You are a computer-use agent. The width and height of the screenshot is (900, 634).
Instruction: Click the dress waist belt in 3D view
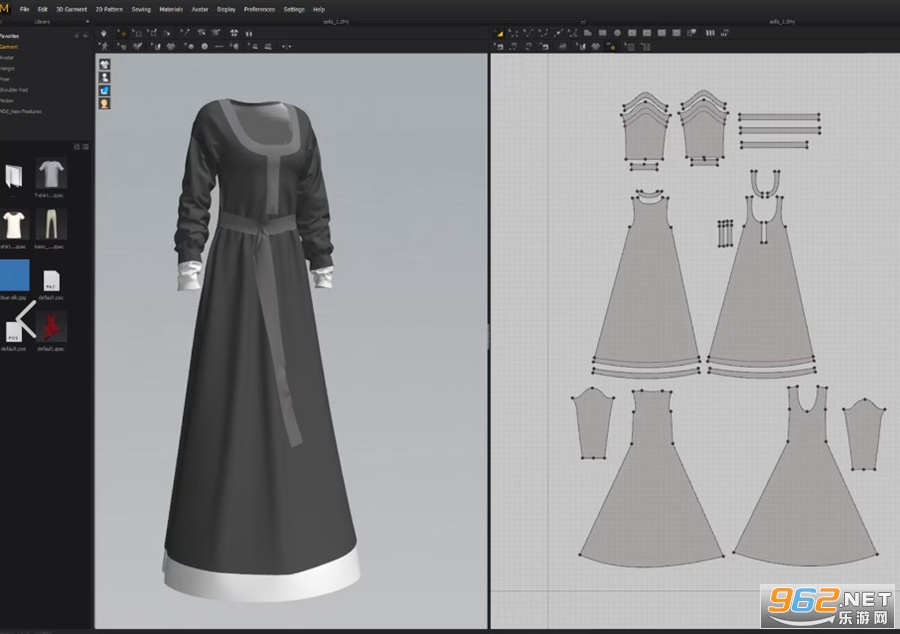coord(258,223)
